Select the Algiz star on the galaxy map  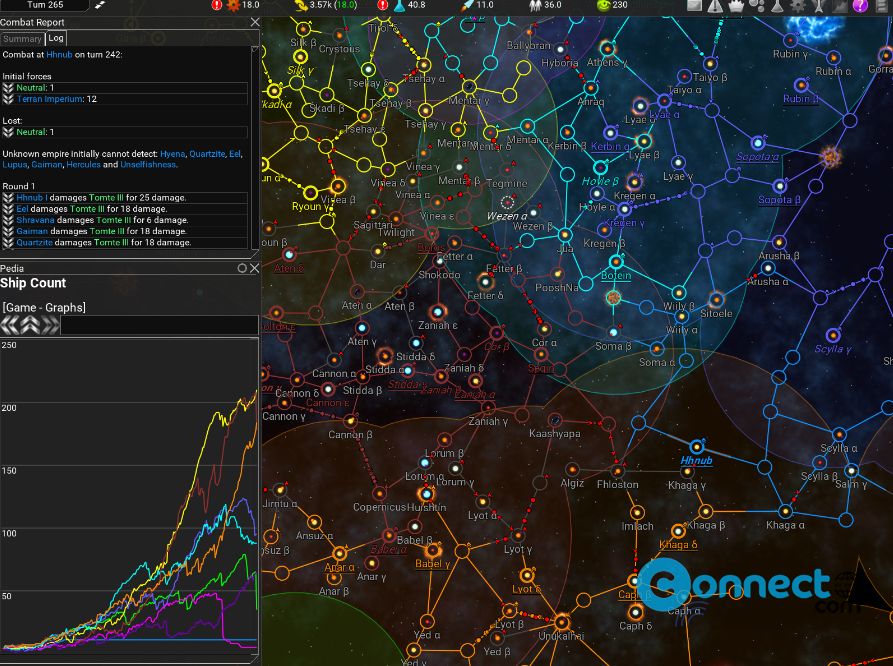(x=573, y=470)
